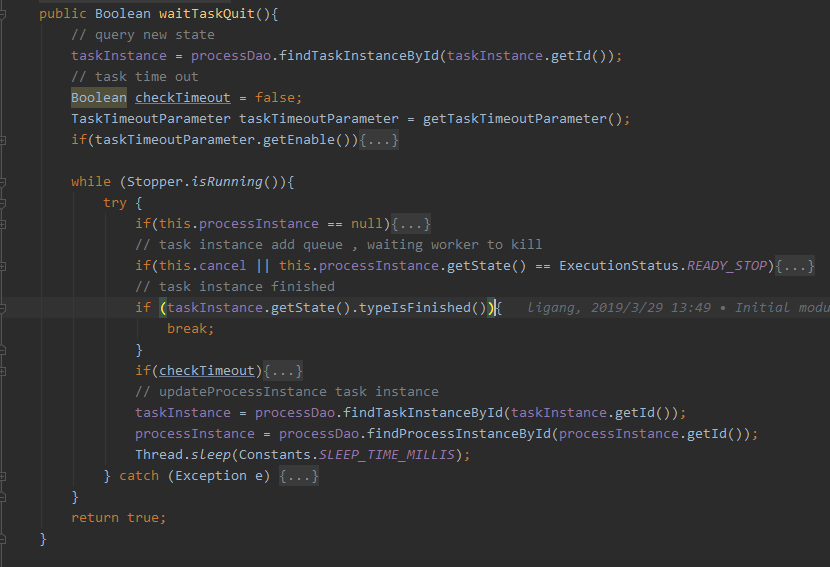
Task: Expand folded block after processInstance == null
Action: [411, 224]
